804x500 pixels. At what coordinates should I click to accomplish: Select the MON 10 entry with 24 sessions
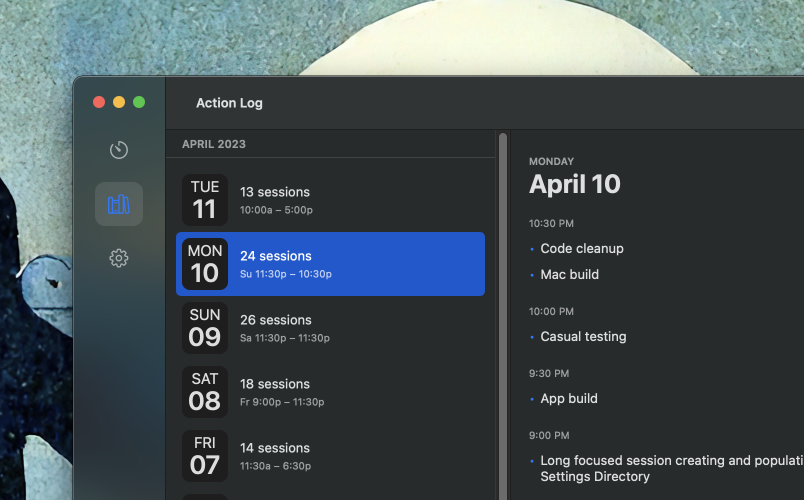pos(330,264)
